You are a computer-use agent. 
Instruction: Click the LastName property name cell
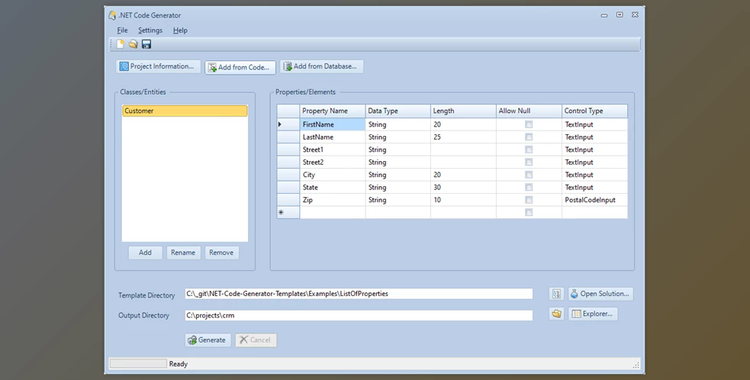click(332, 137)
